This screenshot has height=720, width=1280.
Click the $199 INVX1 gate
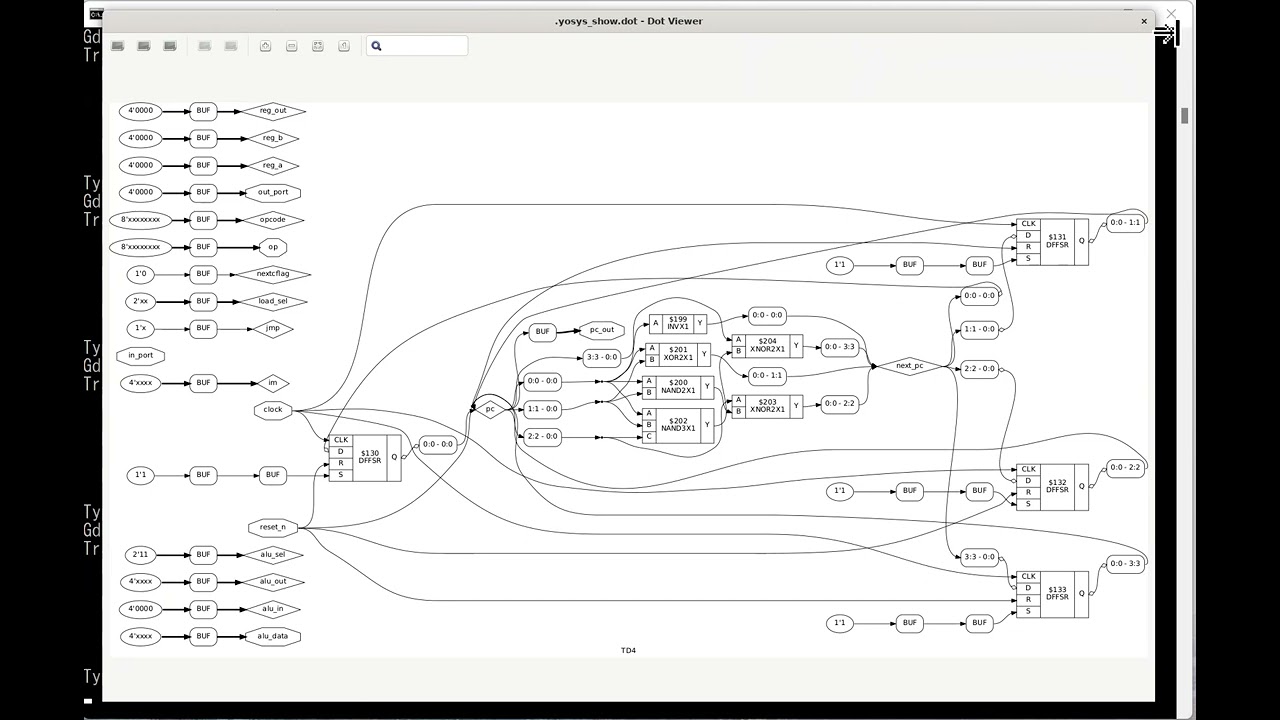[678, 323]
